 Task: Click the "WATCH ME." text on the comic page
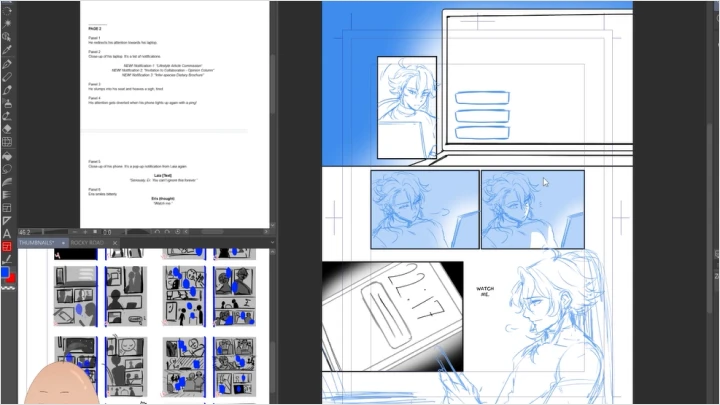click(485, 291)
